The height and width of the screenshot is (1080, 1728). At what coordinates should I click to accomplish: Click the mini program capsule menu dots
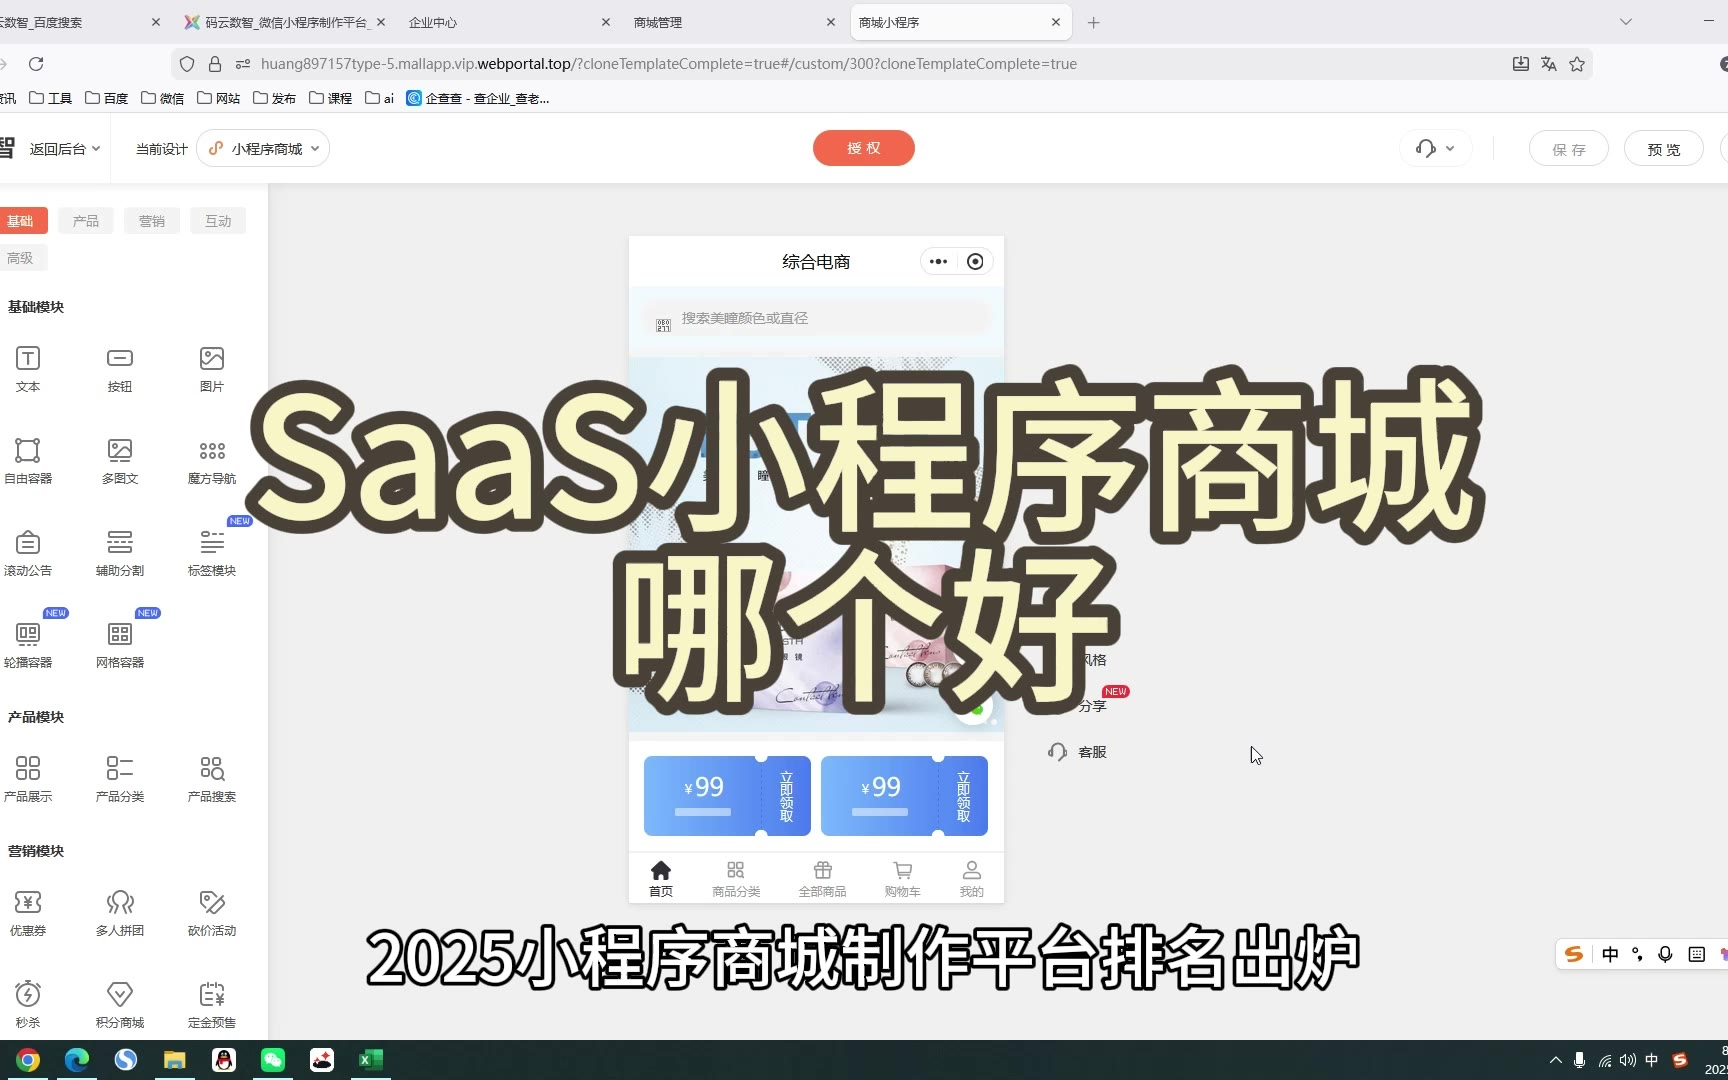point(938,262)
